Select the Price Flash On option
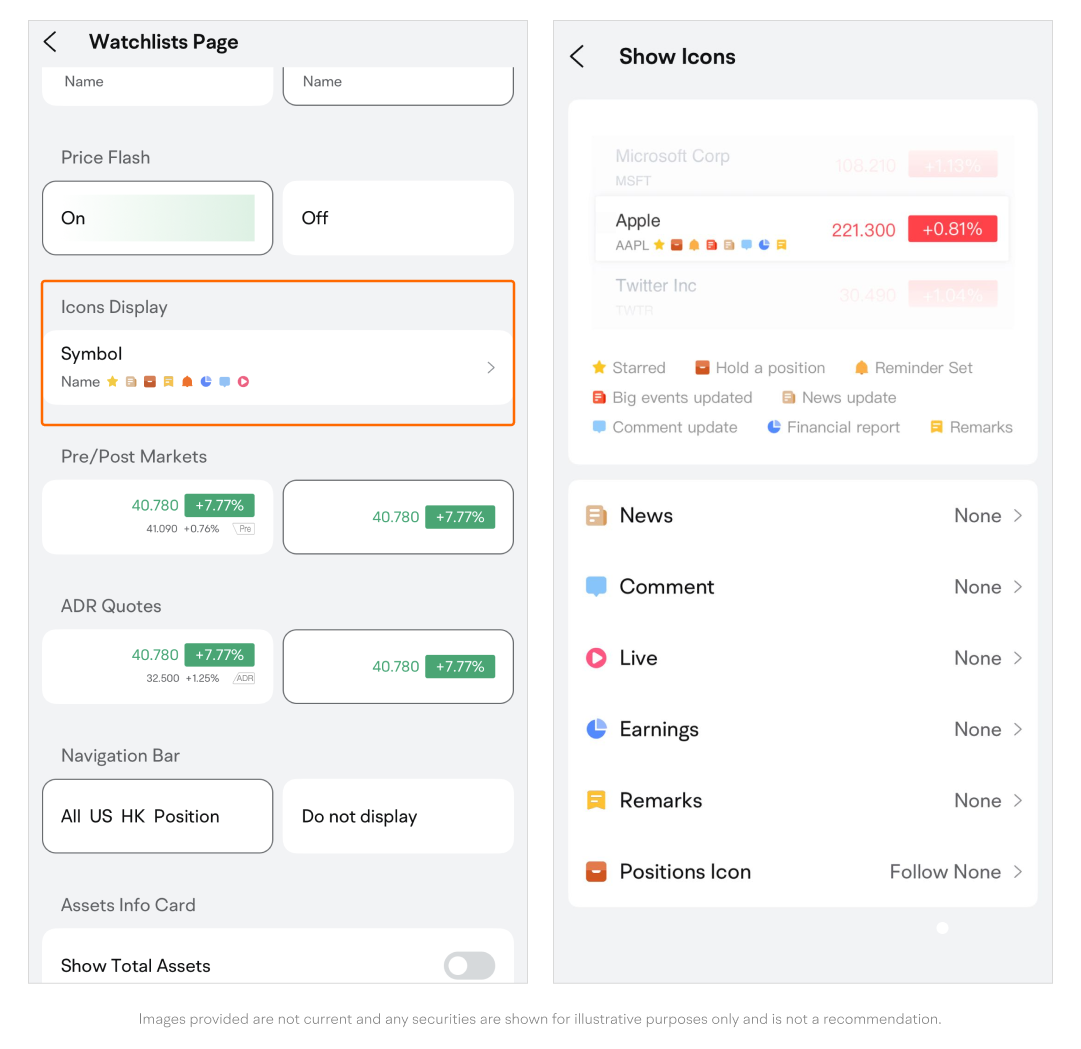 point(157,218)
